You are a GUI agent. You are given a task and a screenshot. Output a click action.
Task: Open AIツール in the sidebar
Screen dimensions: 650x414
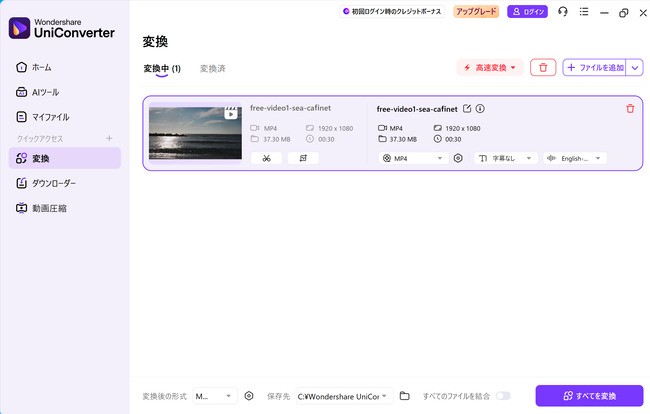click(64, 92)
